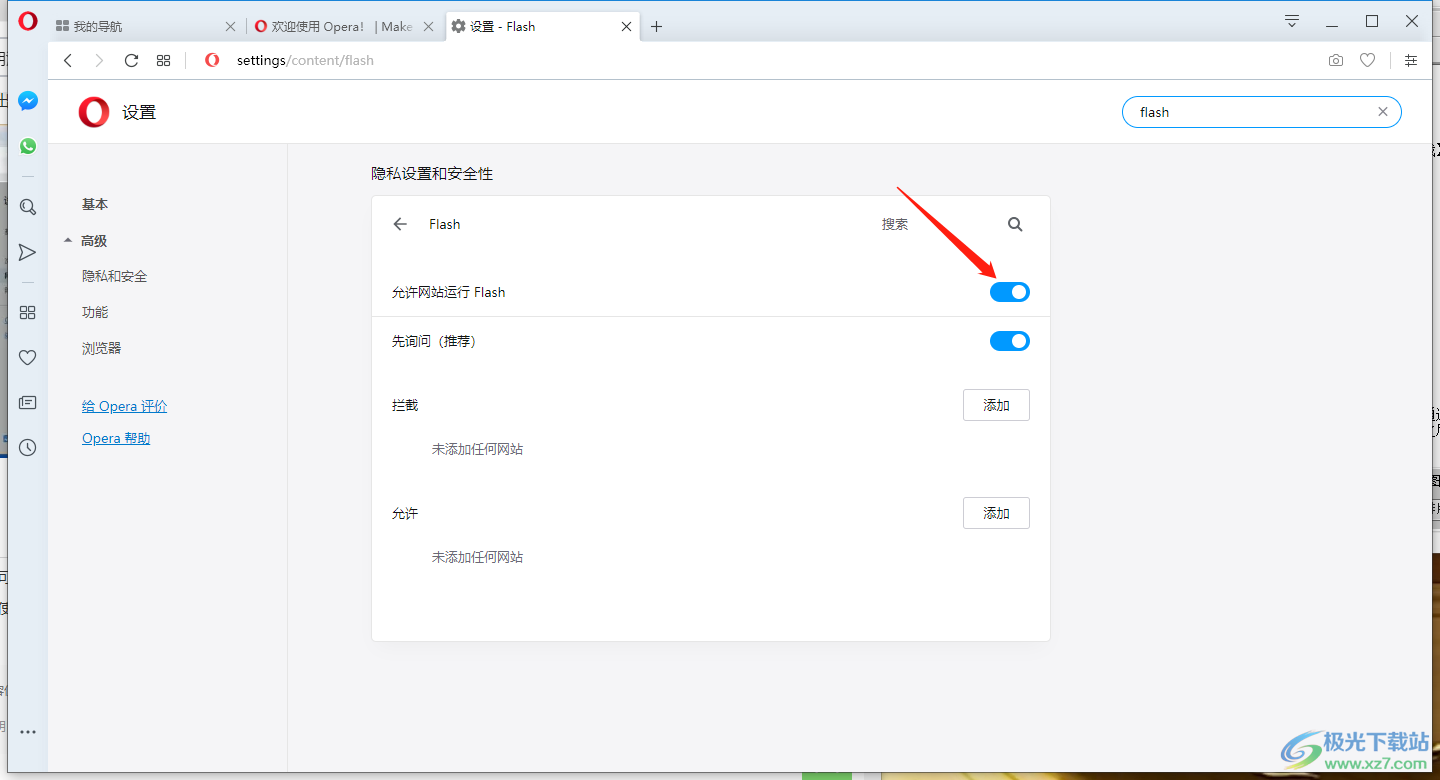Click the 隐私设置和安全性 heading
This screenshot has width=1440, height=780.
pyautogui.click(x=432, y=173)
